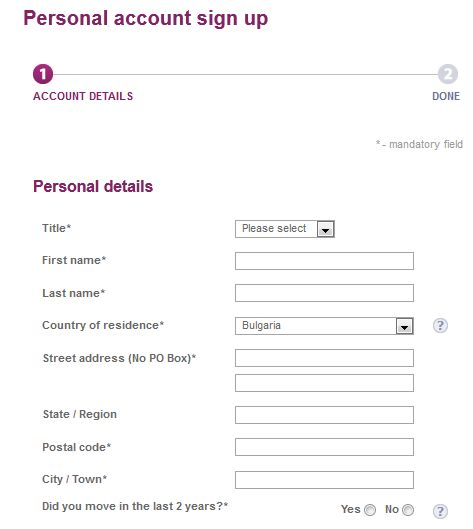The height and width of the screenshot is (529, 473).
Task: Click the Bulgaria country selection box
Action: (x=324, y=326)
